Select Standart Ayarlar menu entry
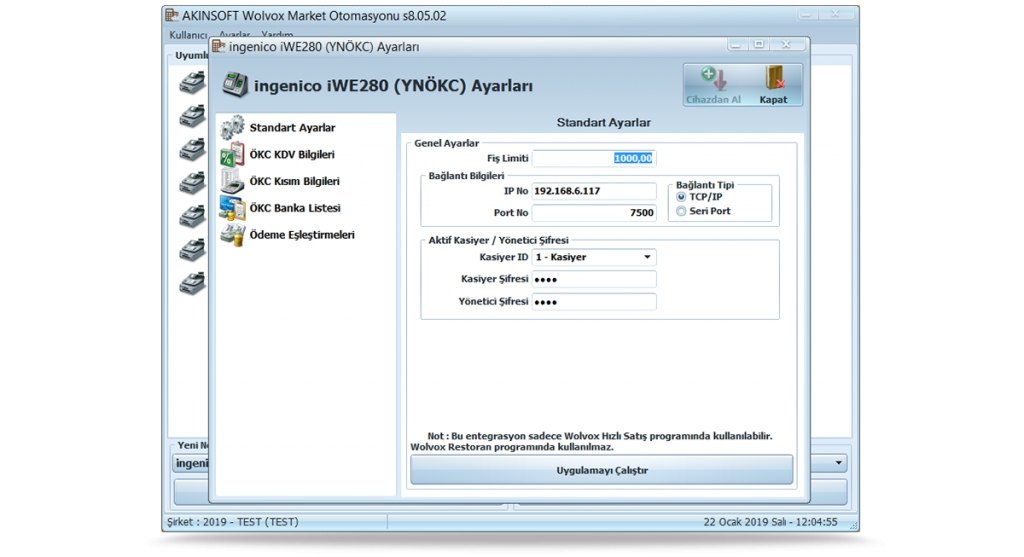The height and width of the screenshot is (557, 1024). pyautogui.click(x=293, y=128)
